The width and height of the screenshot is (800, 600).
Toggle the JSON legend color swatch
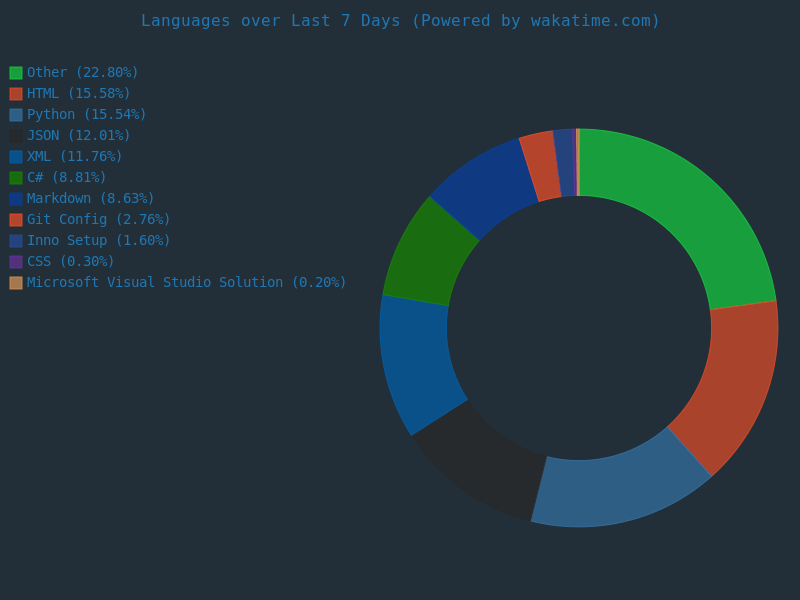click(x=16, y=136)
